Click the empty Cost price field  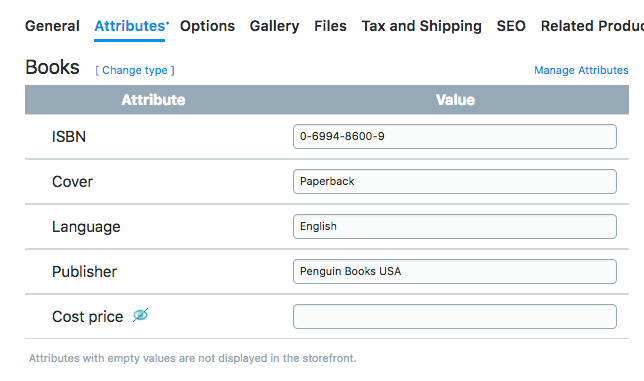pyautogui.click(x=455, y=316)
